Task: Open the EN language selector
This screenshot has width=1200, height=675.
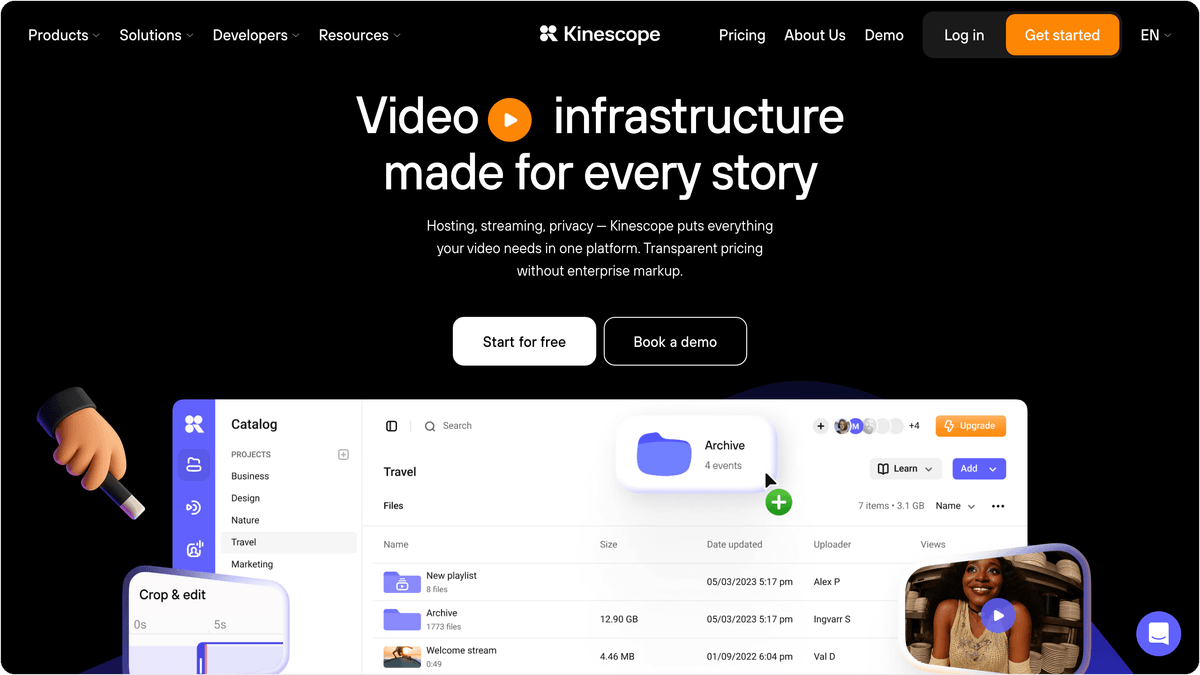Action: pyautogui.click(x=1156, y=35)
